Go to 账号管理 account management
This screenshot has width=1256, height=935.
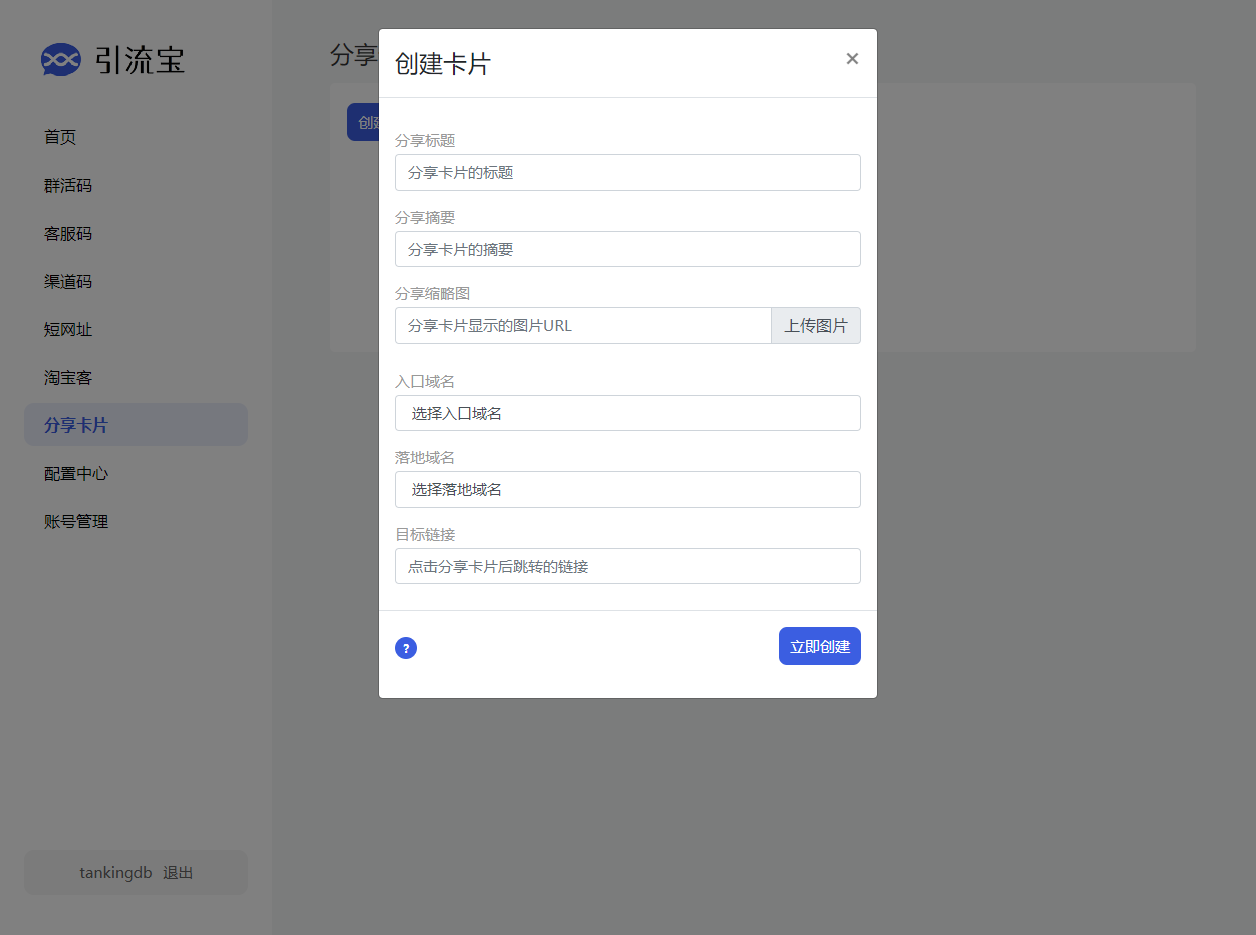[x=76, y=521]
